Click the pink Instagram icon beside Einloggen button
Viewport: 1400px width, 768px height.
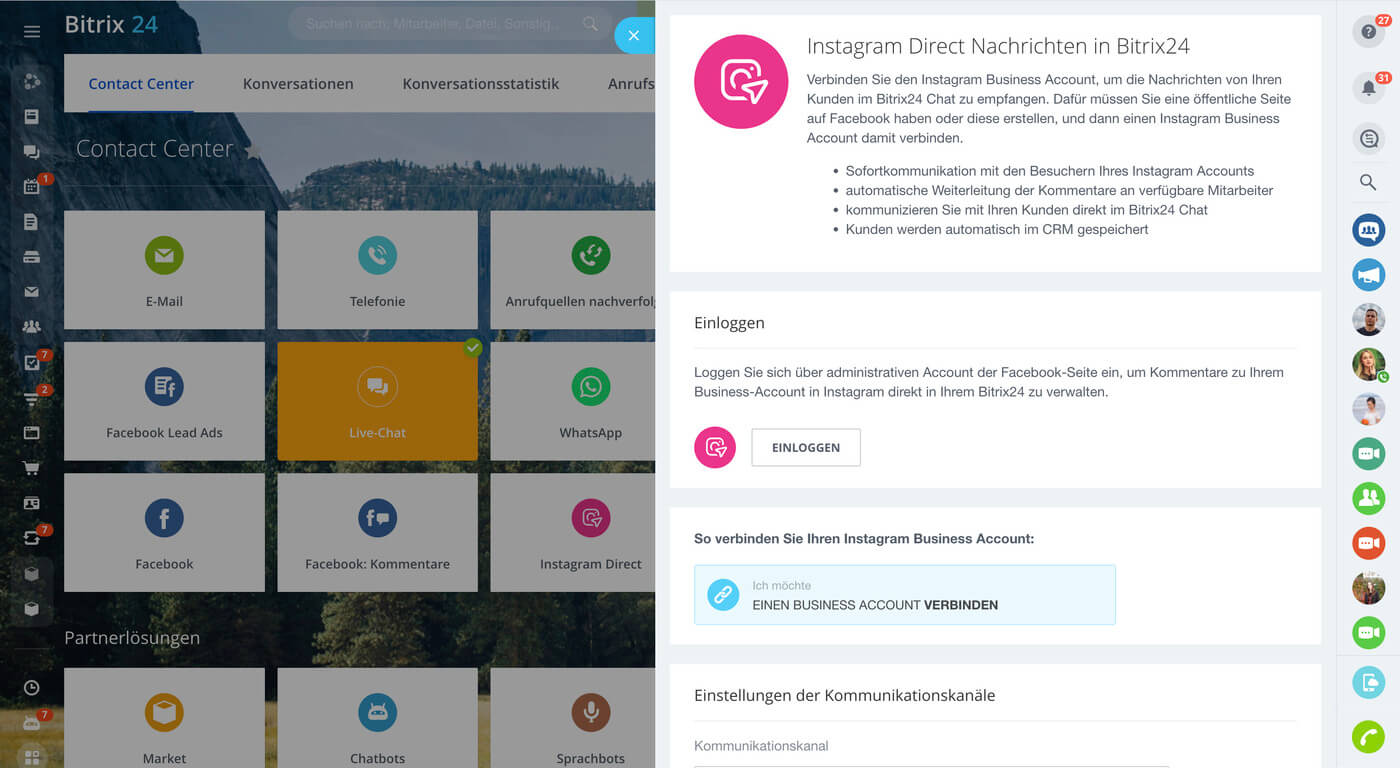[715, 448]
